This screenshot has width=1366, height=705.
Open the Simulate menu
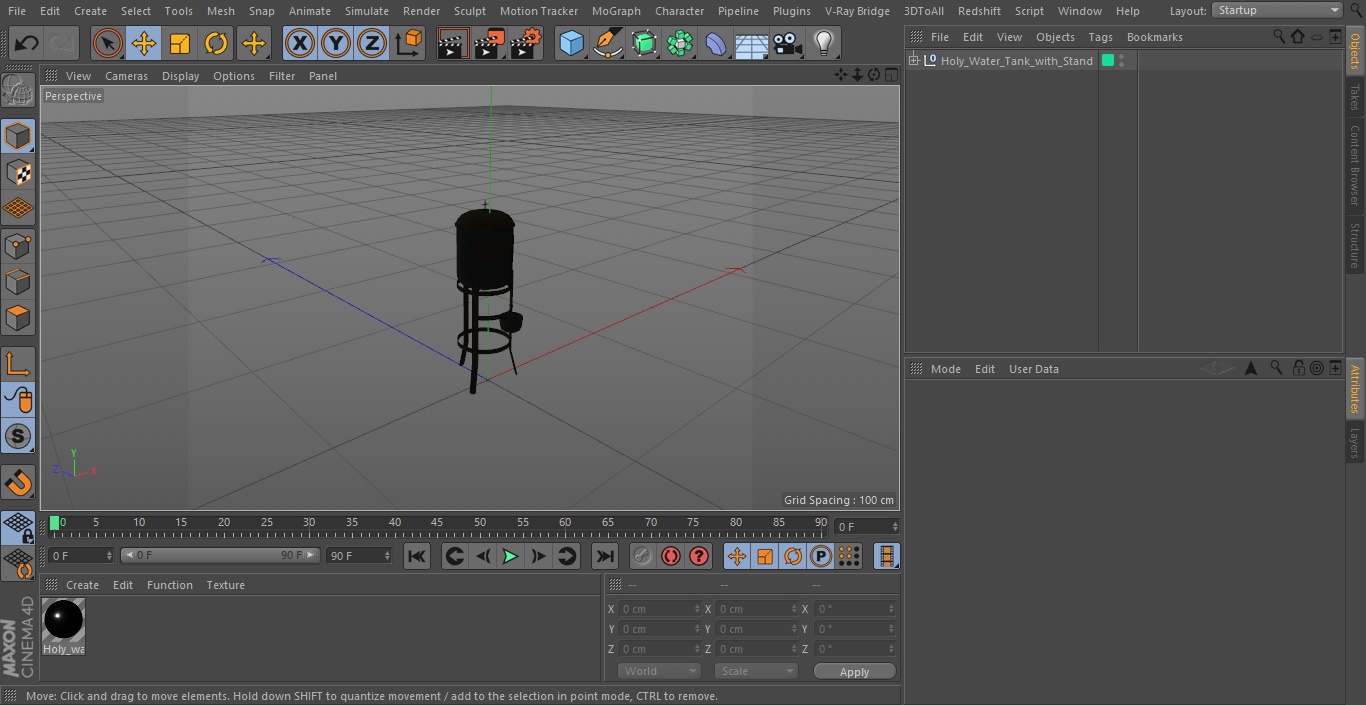click(367, 11)
